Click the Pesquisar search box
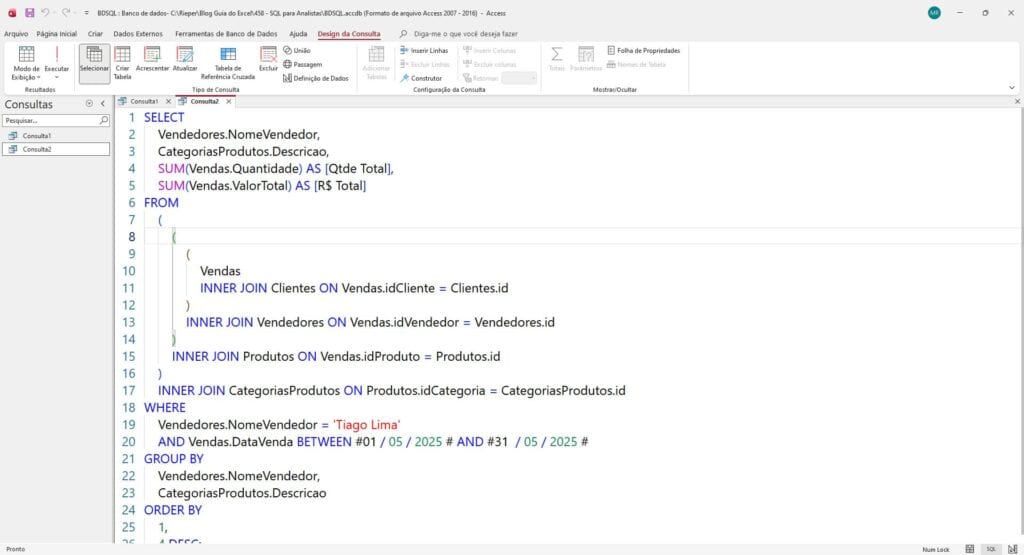This screenshot has height=555, width=1024. (50, 120)
